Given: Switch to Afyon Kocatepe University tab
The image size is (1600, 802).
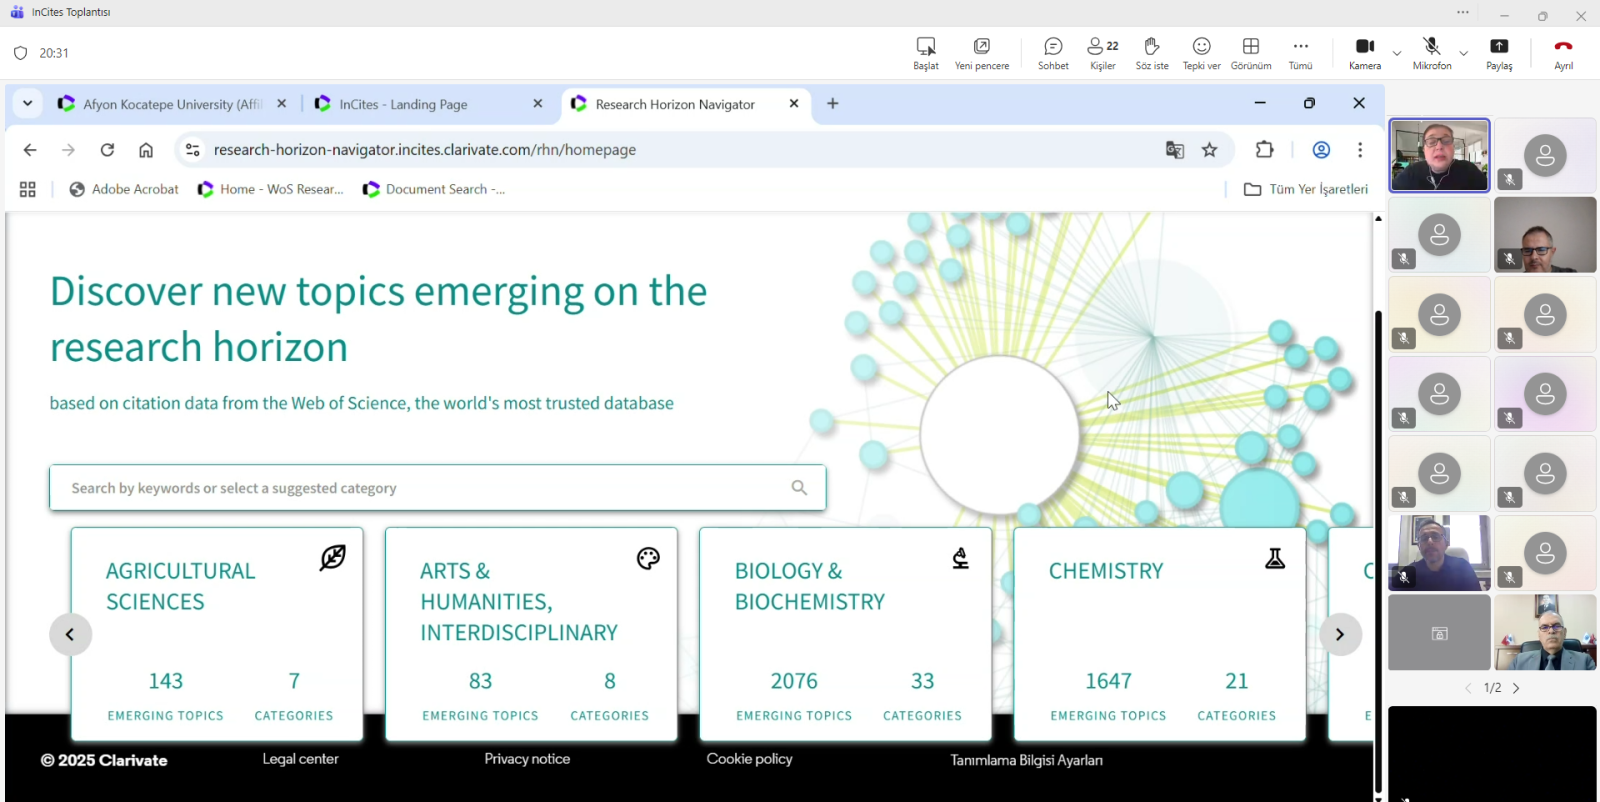Looking at the screenshot, I should (x=171, y=104).
